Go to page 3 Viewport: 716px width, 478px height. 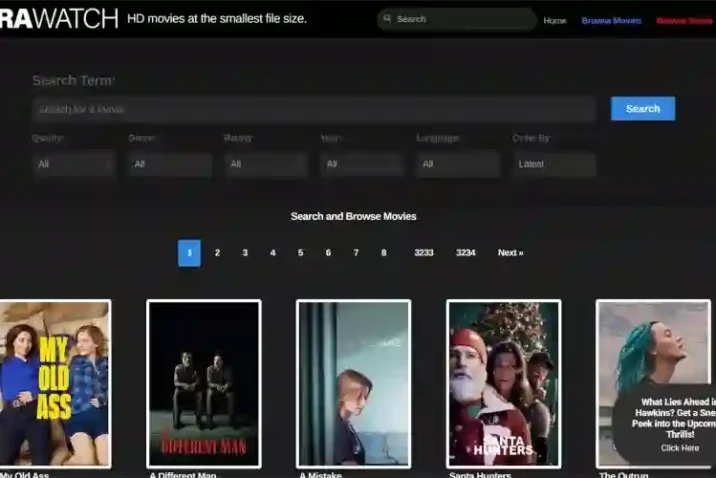245,252
